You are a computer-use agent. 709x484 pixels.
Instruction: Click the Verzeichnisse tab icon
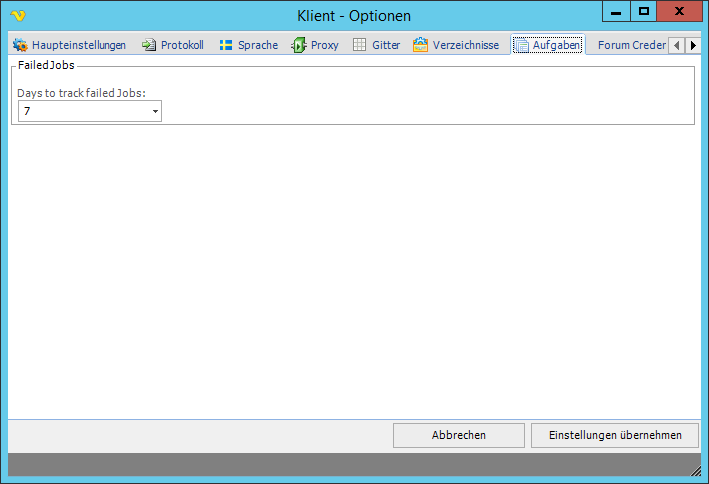click(x=421, y=45)
